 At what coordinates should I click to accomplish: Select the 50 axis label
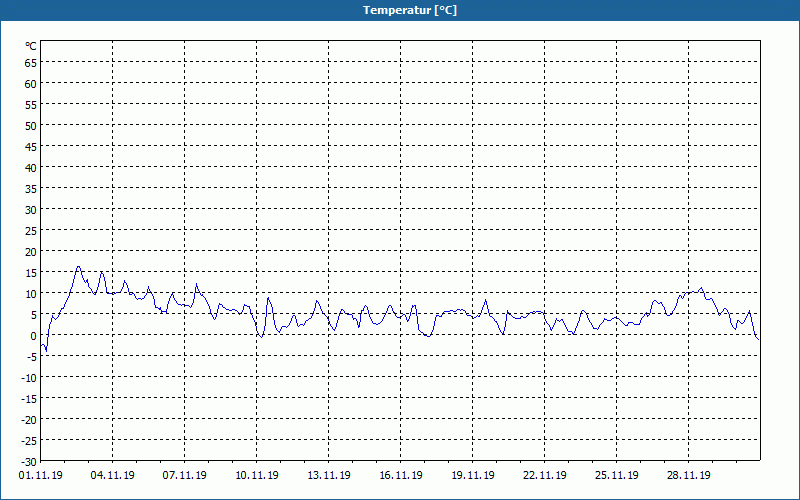[31, 126]
